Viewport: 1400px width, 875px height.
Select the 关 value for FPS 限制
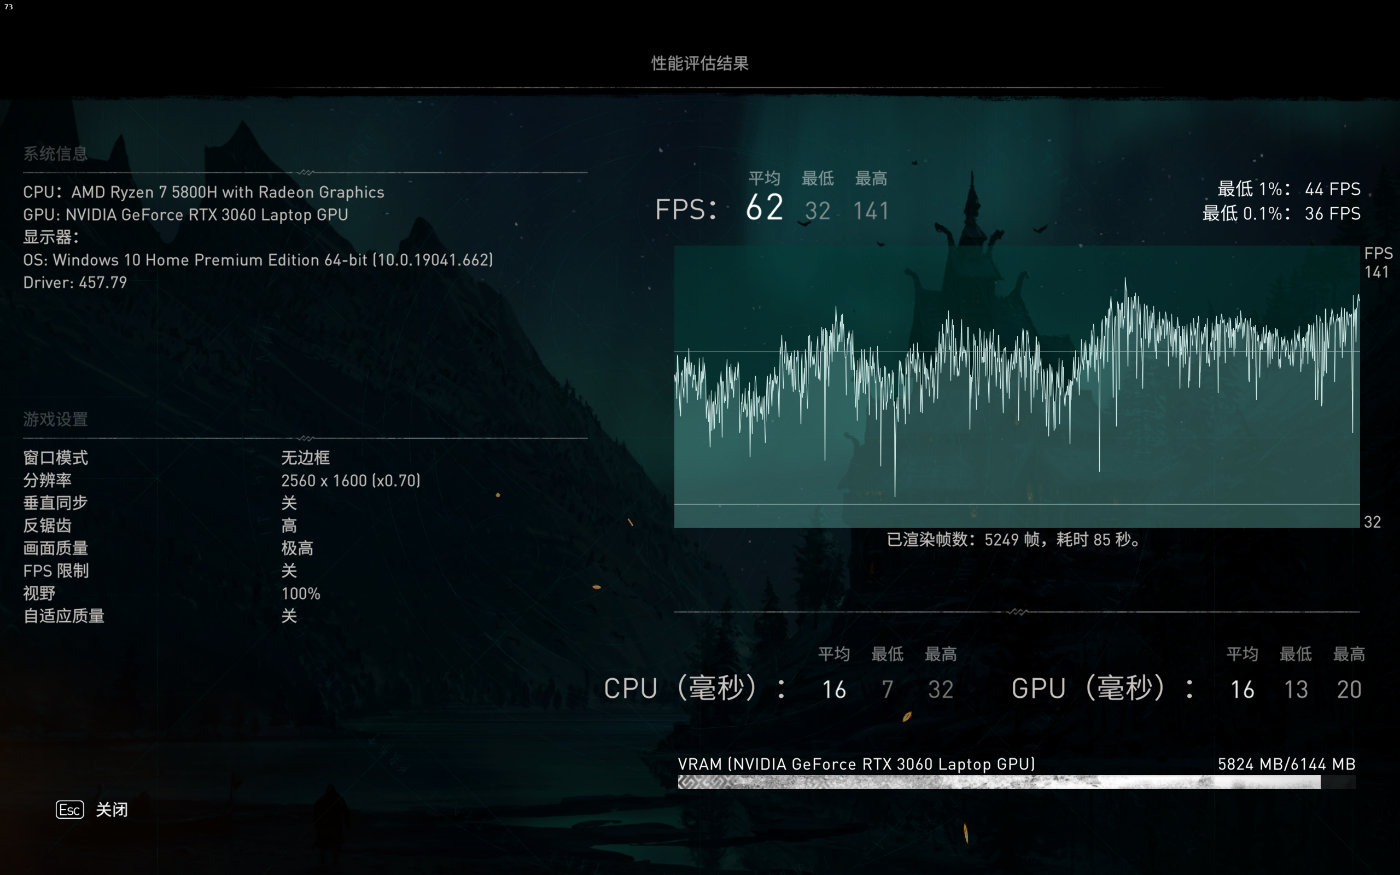click(289, 571)
